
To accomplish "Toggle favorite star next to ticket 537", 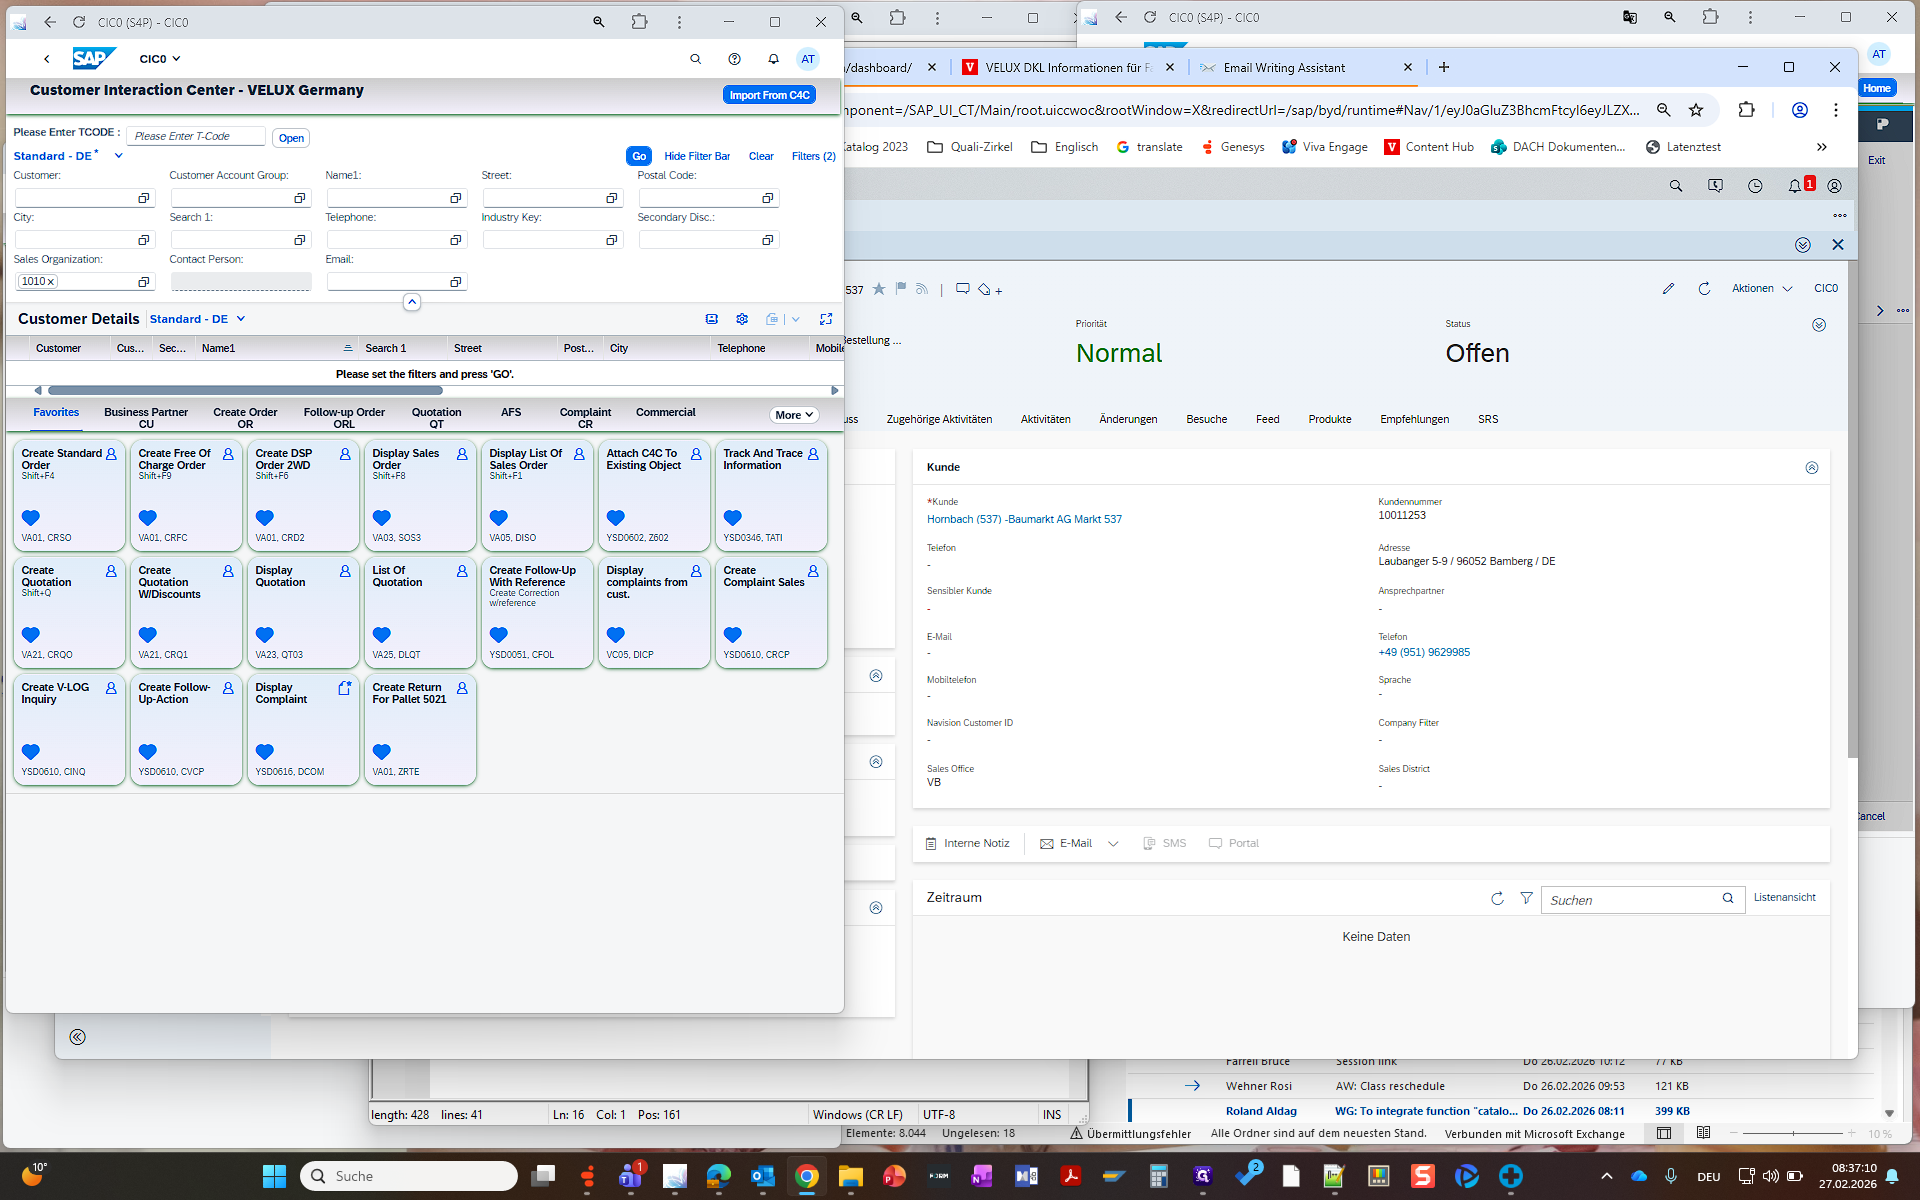I will coord(879,289).
